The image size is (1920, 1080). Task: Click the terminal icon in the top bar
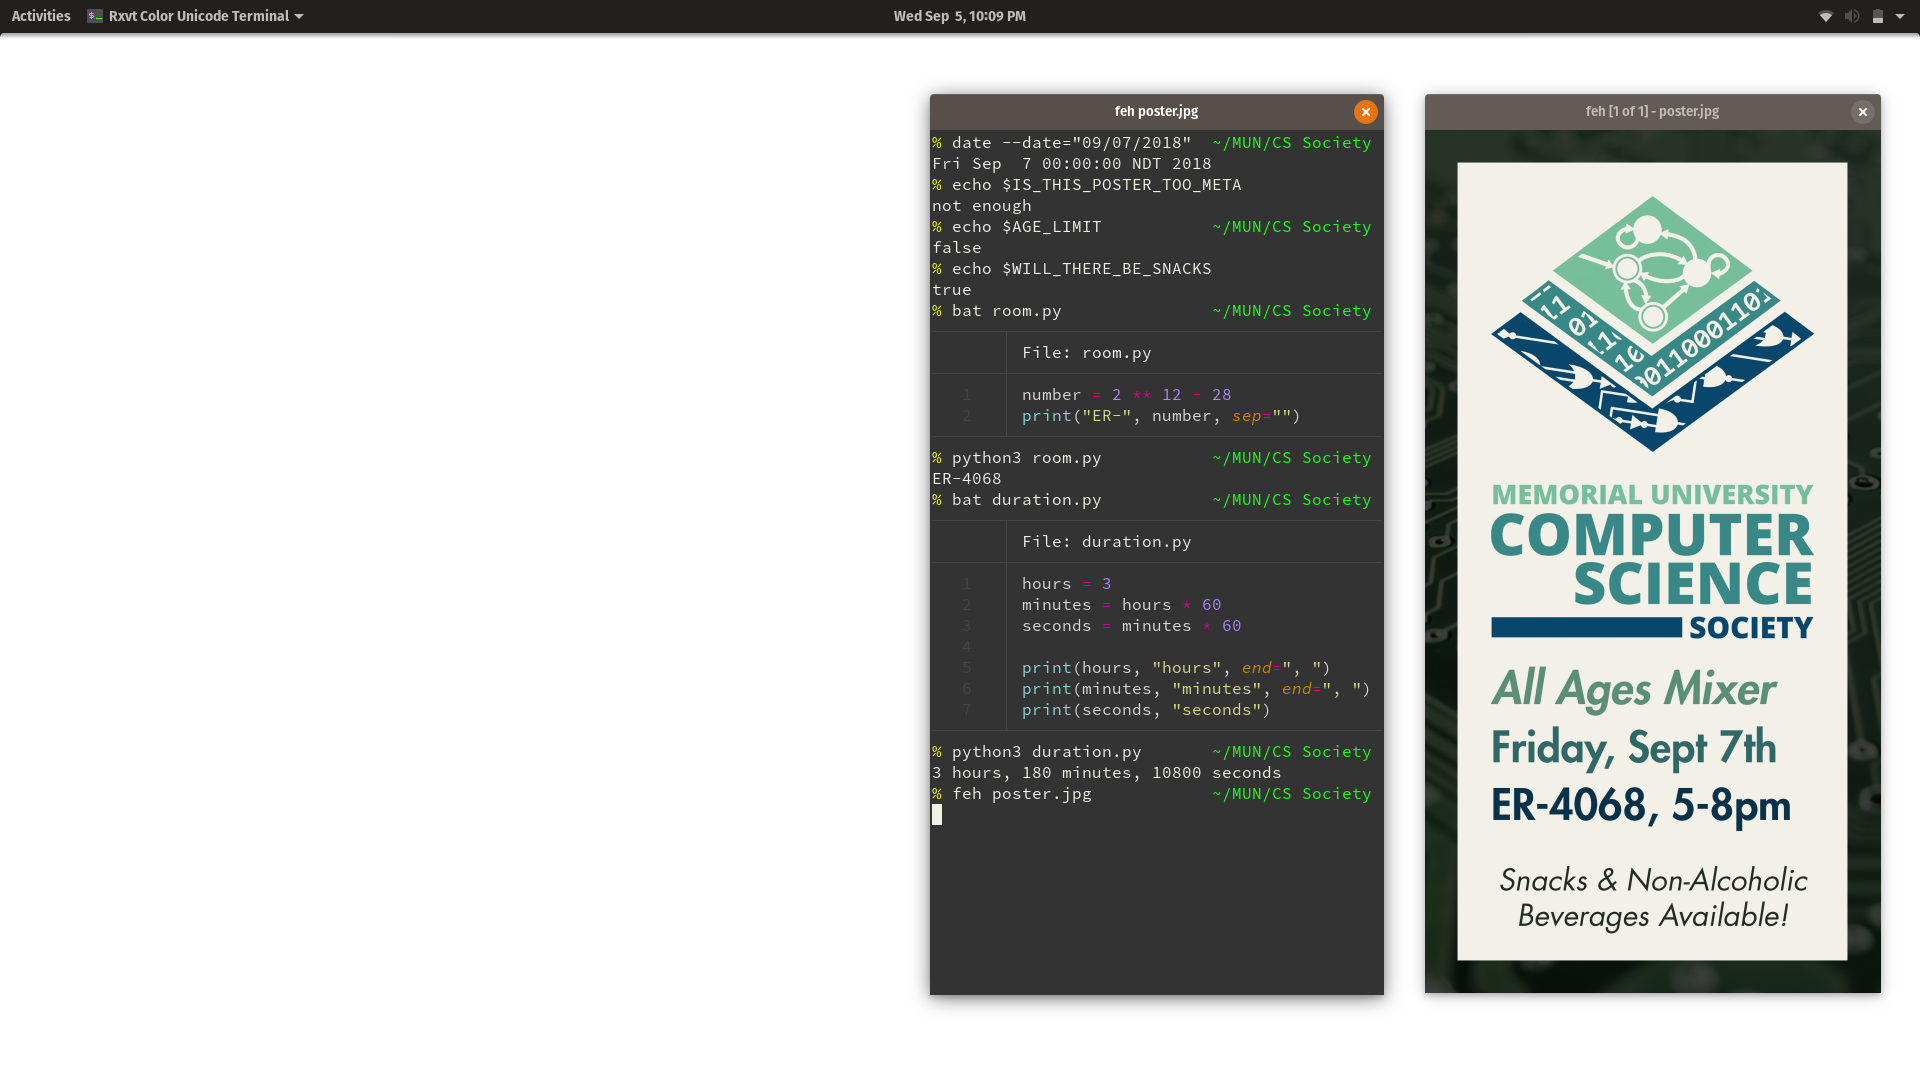[95, 16]
